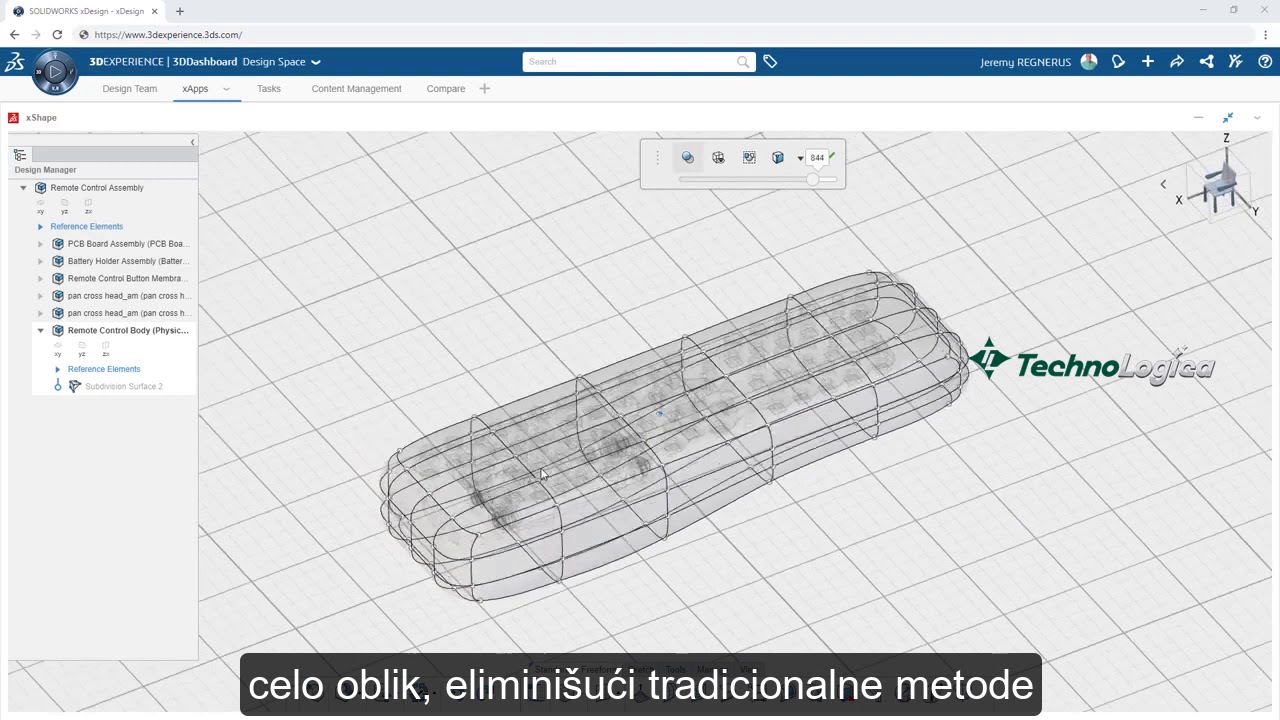Toggle yz plane under Remote Control Assembly
The image size is (1280, 720).
[x=64, y=206]
